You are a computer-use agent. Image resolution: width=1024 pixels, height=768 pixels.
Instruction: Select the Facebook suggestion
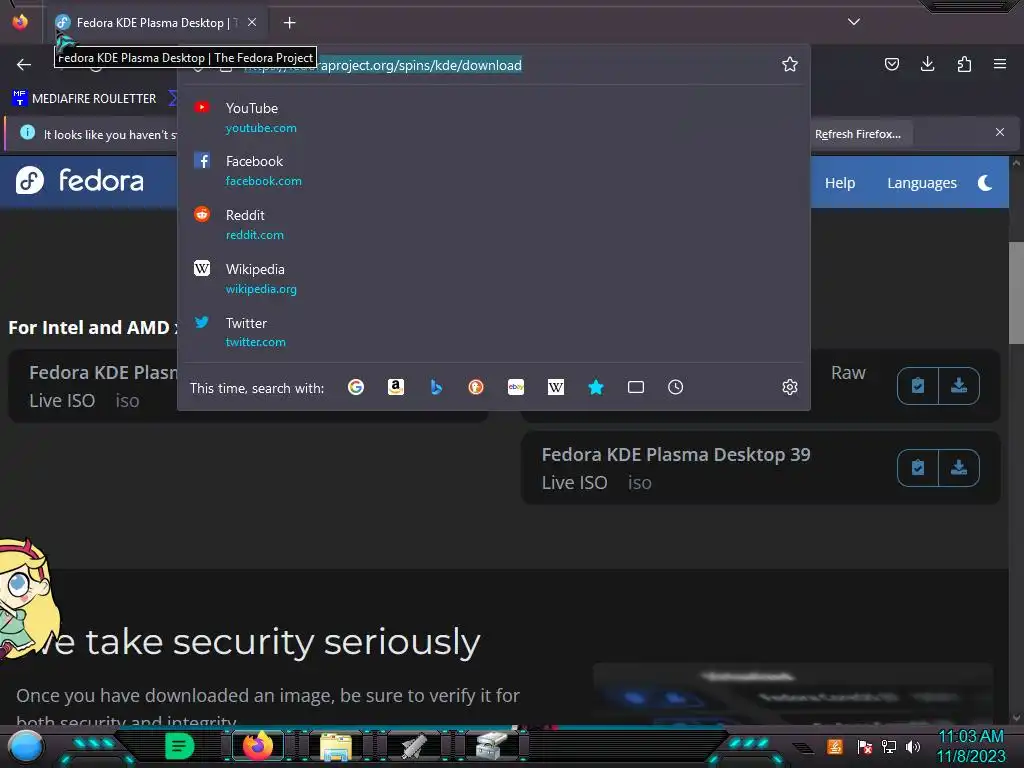494,170
